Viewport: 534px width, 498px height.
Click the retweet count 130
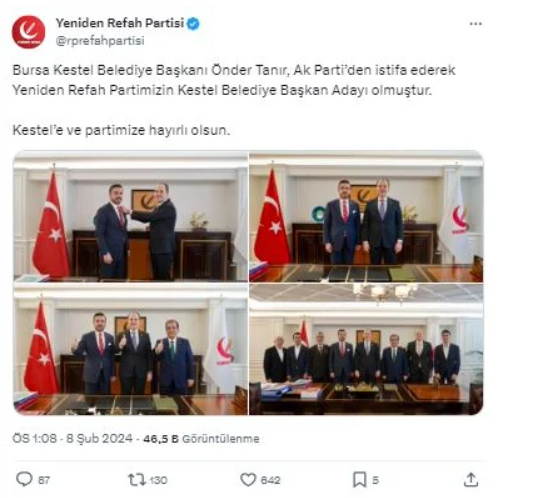[x=158, y=480]
